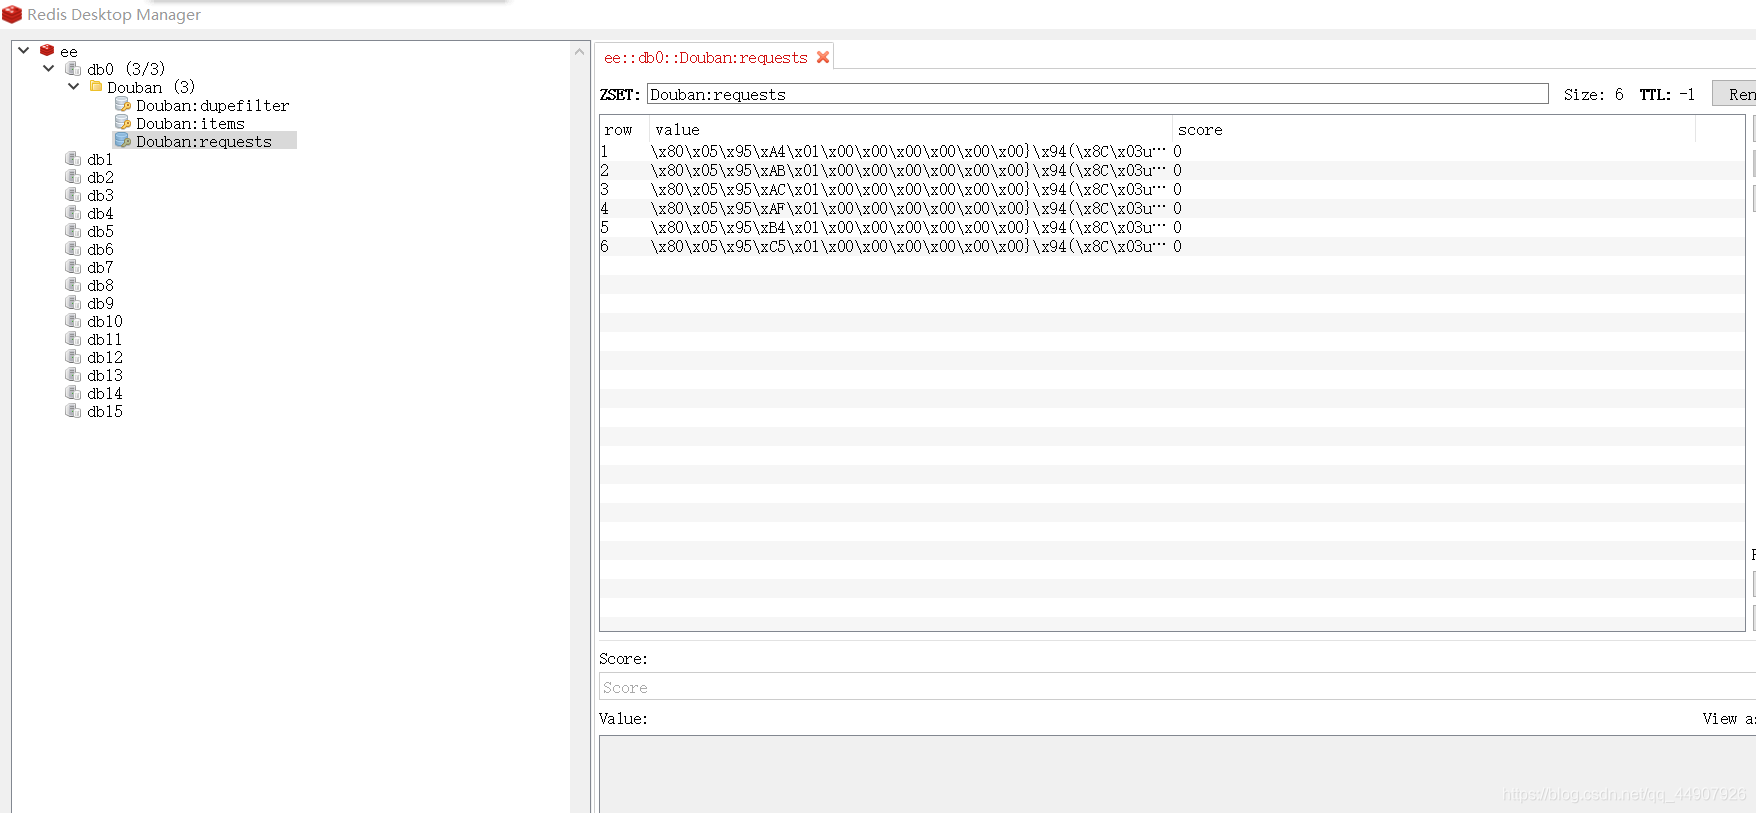Viewport: 1756px width, 813px height.
Task: Select the Douban:requests key
Action: pos(204,141)
